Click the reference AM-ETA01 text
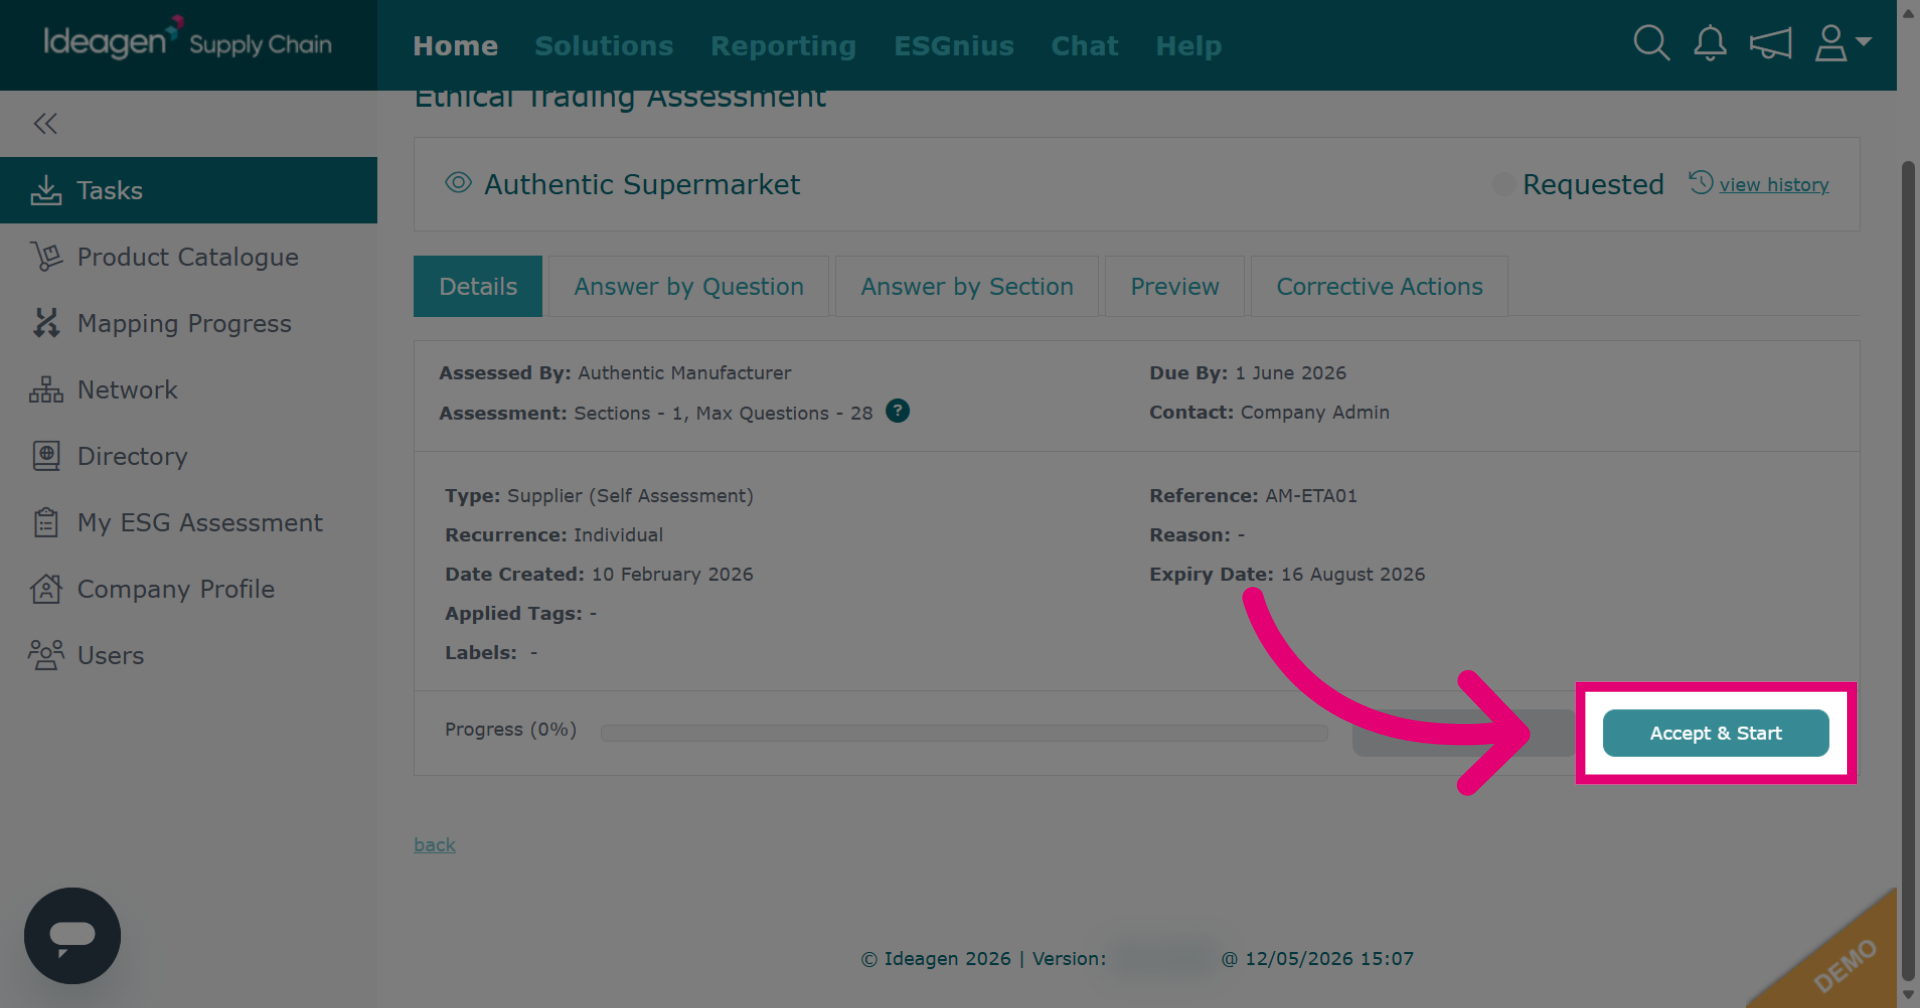 [x=1311, y=496]
